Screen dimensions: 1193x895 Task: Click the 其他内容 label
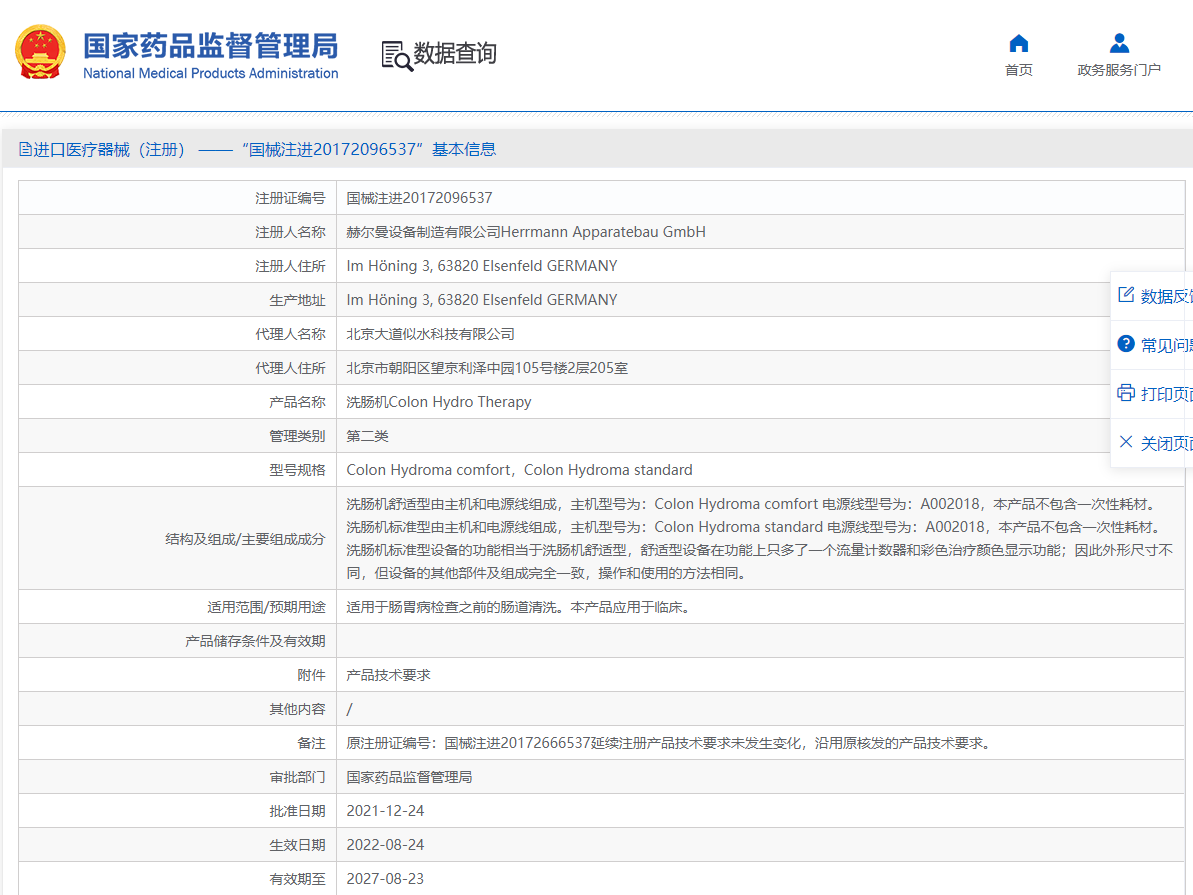pos(297,709)
